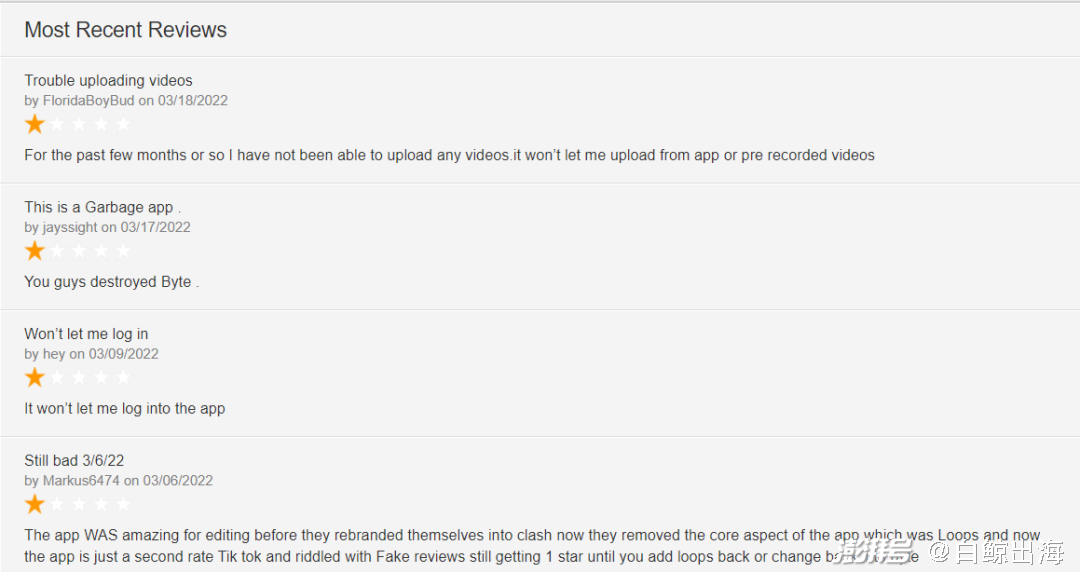Open the 'Trouble uploading videos' review title
1080x572 pixels.
[x=108, y=81]
